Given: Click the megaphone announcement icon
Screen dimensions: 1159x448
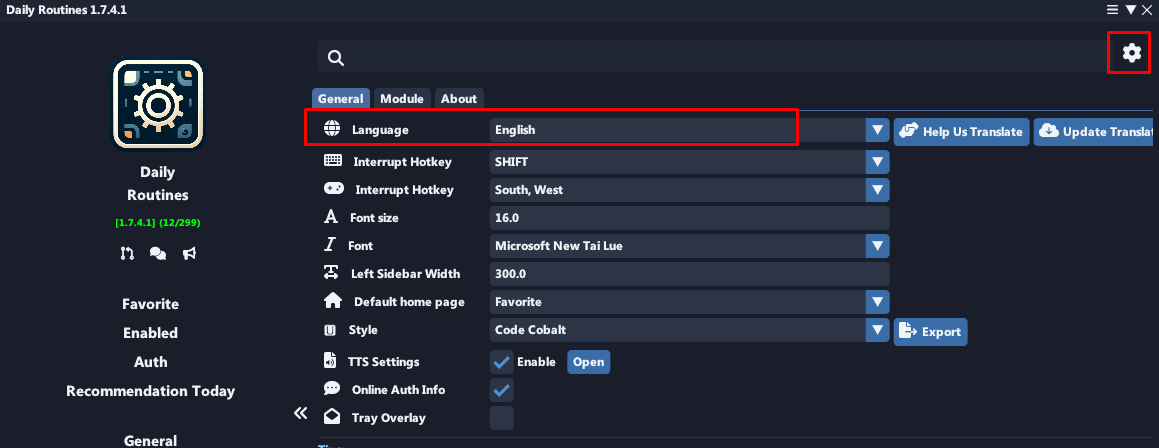Looking at the screenshot, I should (189, 253).
